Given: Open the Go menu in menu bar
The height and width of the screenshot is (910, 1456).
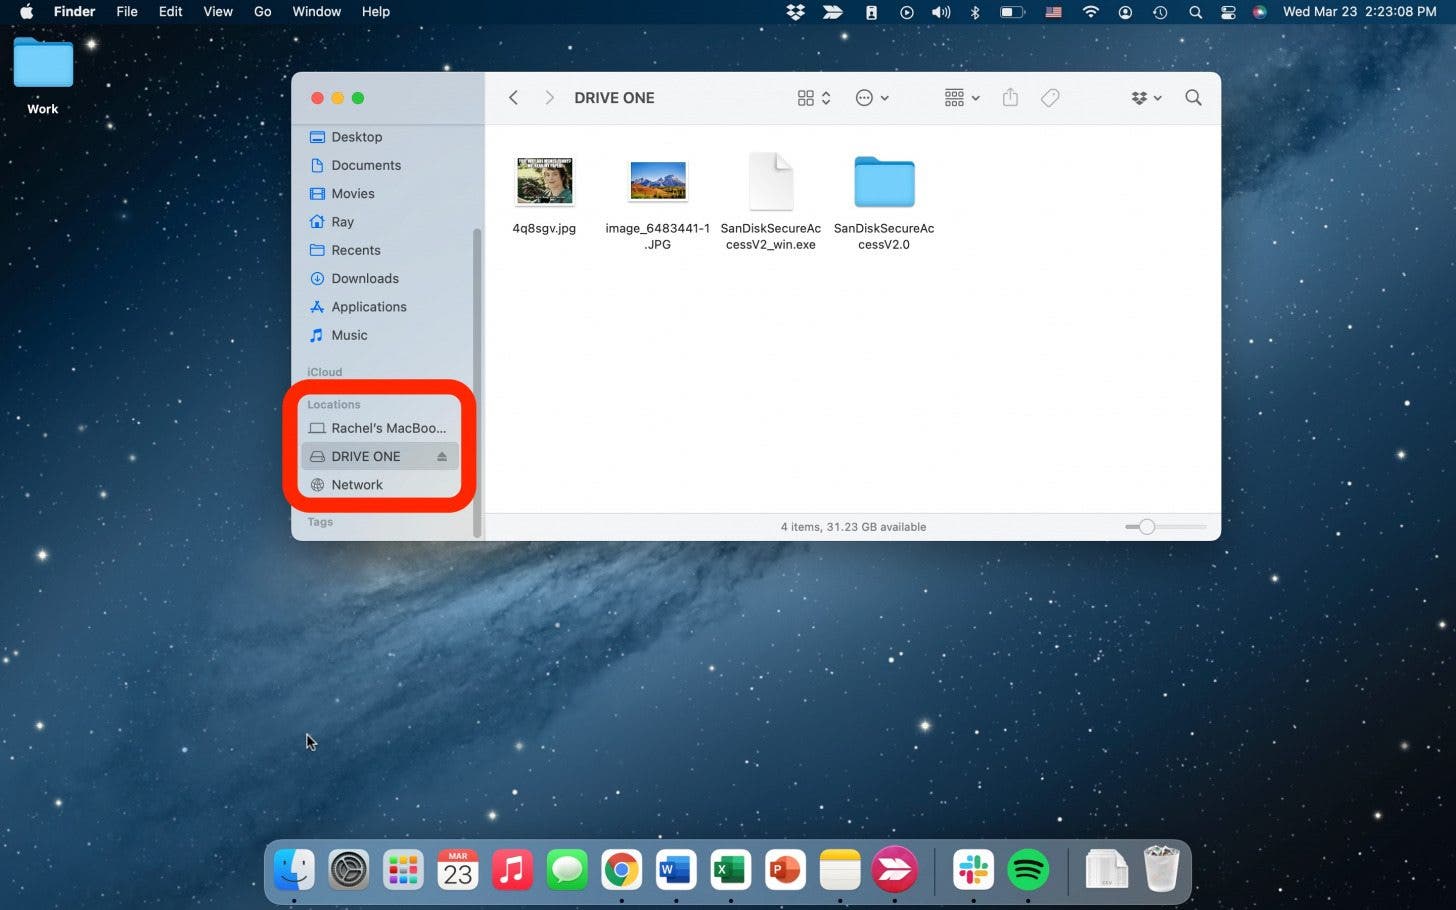Looking at the screenshot, I should [262, 12].
